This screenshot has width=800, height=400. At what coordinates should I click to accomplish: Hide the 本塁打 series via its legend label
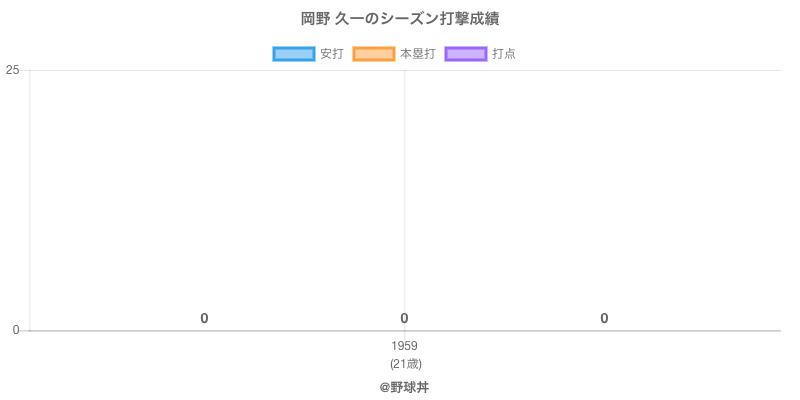(x=417, y=54)
